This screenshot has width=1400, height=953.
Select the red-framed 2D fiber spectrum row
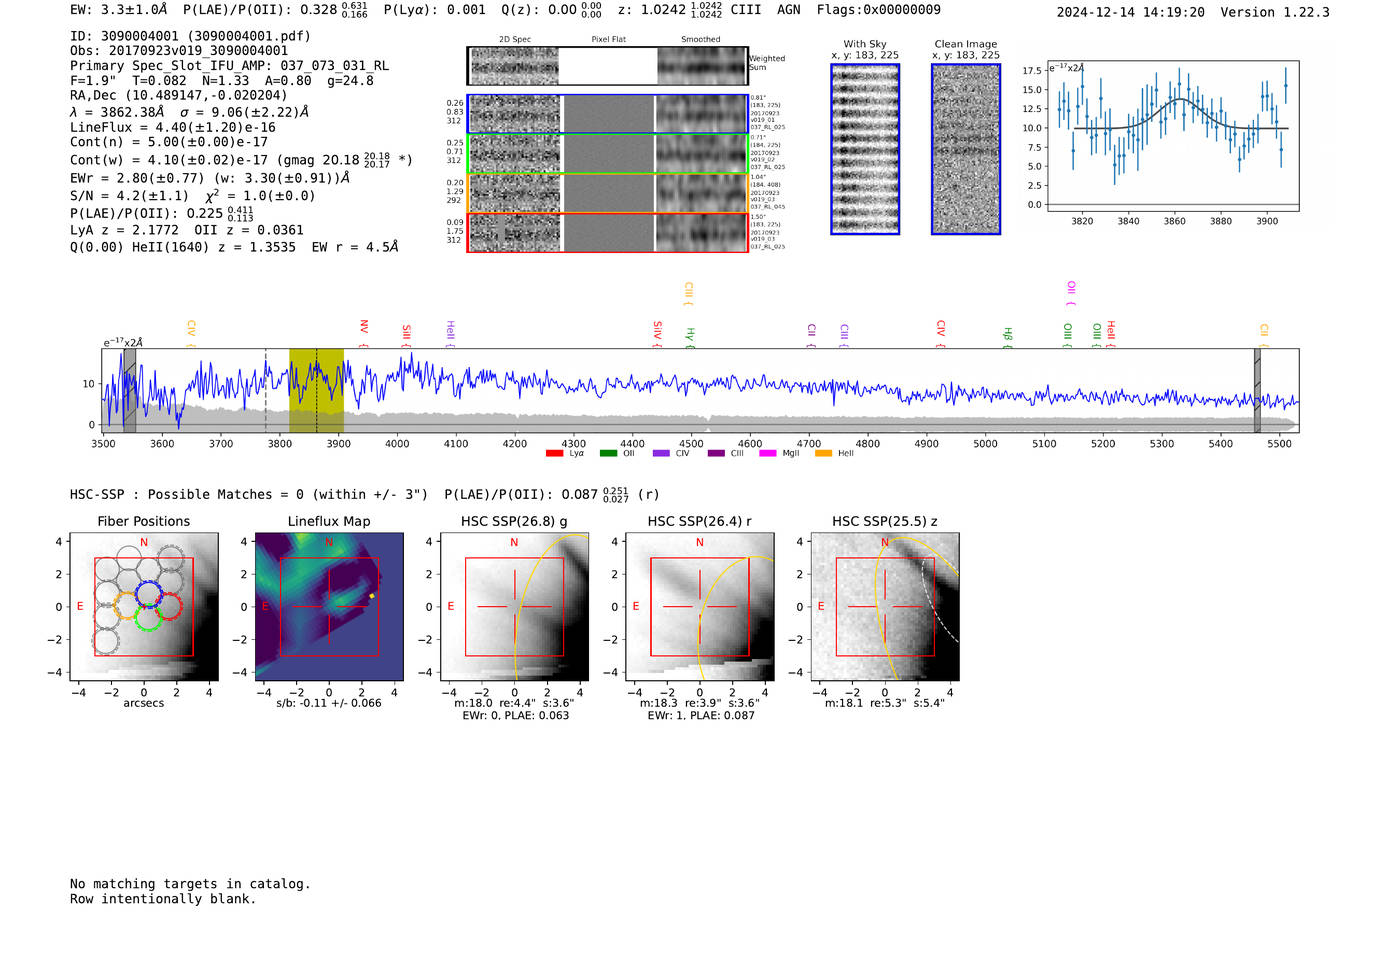608,232
